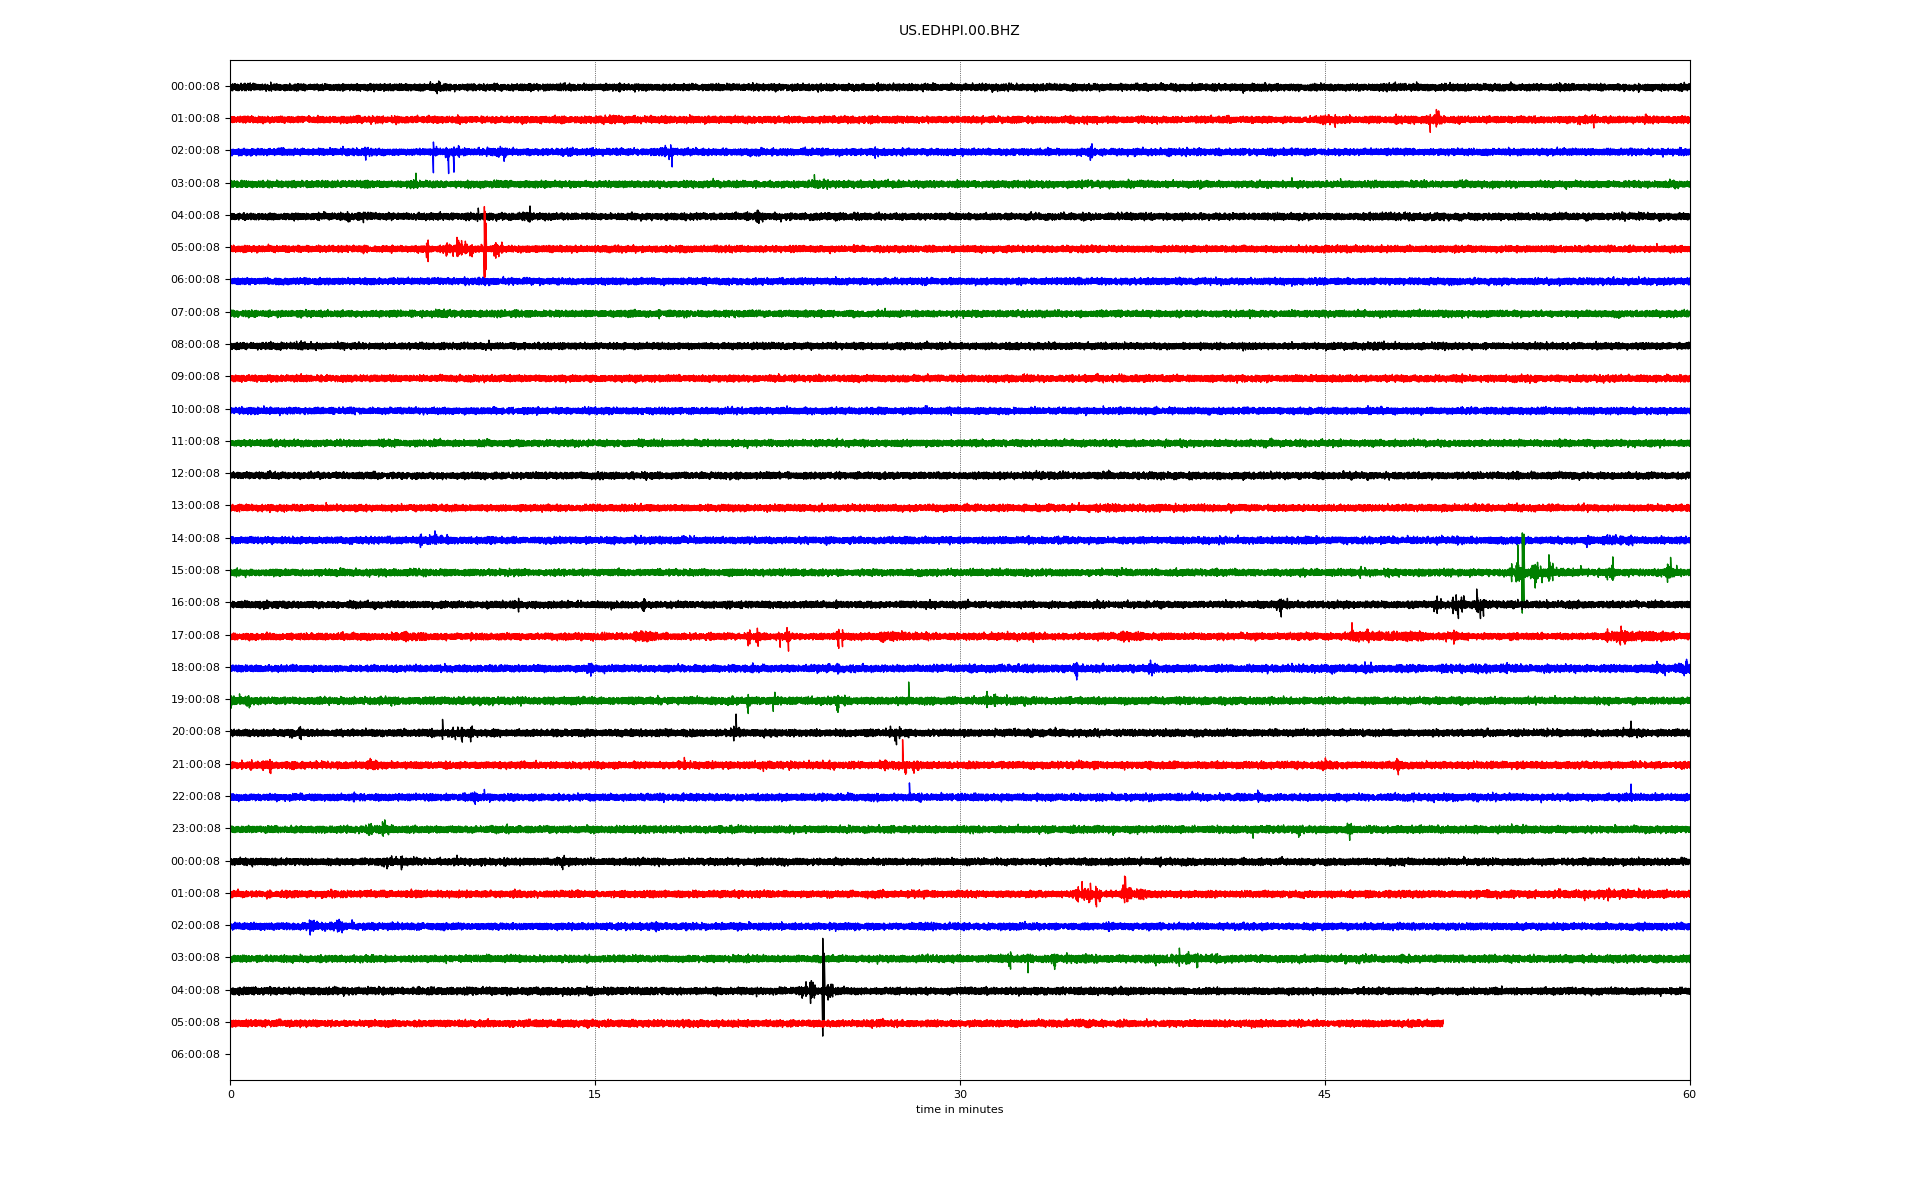Image resolution: width=1920 pixels, height=1200 pixels.
Task: Click the 06:00:08 label at bottom
Action: click(x=195, y=1055)
